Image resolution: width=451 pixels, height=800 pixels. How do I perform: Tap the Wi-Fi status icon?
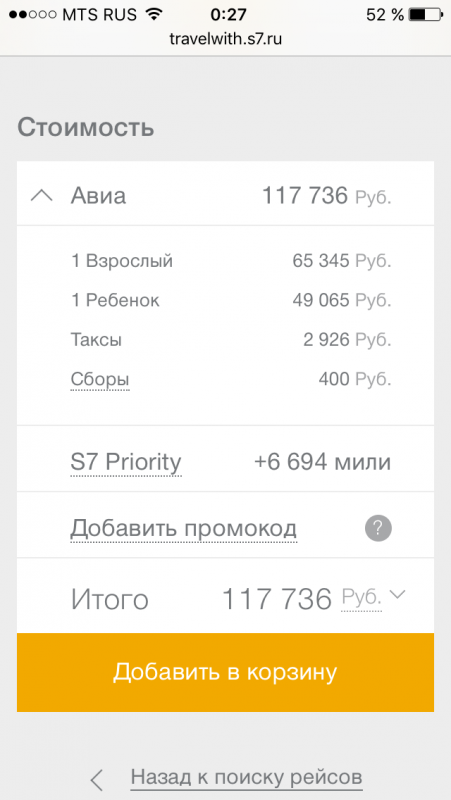(152, 15)
